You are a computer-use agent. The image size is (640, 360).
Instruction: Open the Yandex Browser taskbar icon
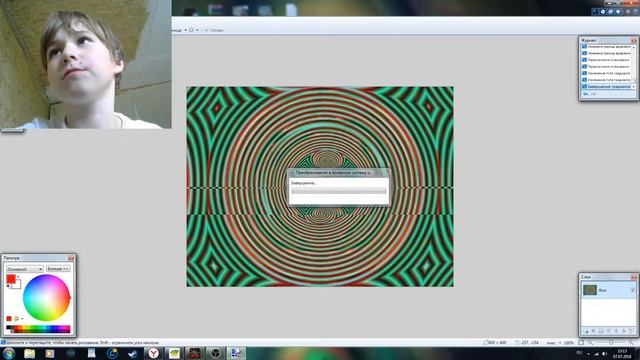153,353
